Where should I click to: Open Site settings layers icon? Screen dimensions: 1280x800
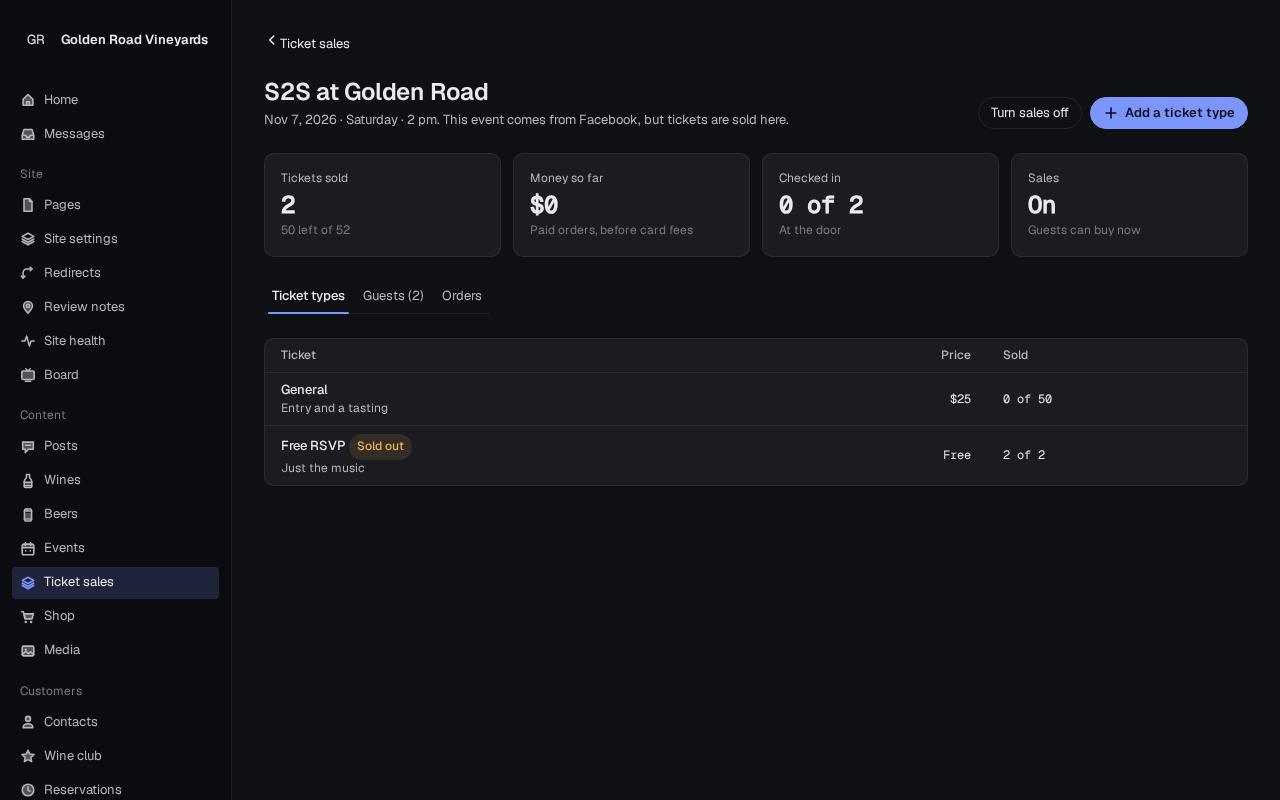[28, 239]
